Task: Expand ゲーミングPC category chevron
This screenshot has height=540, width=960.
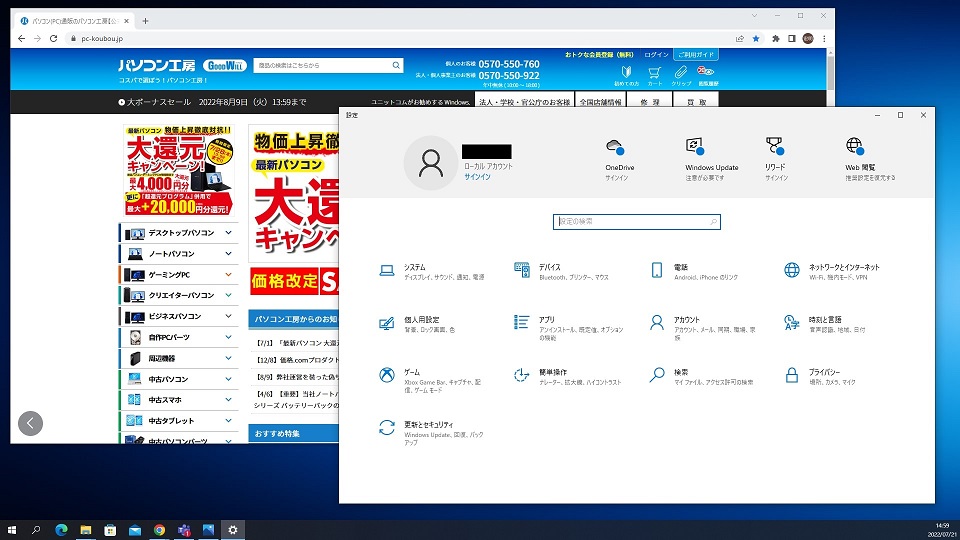Action: (x=229, y=274)
